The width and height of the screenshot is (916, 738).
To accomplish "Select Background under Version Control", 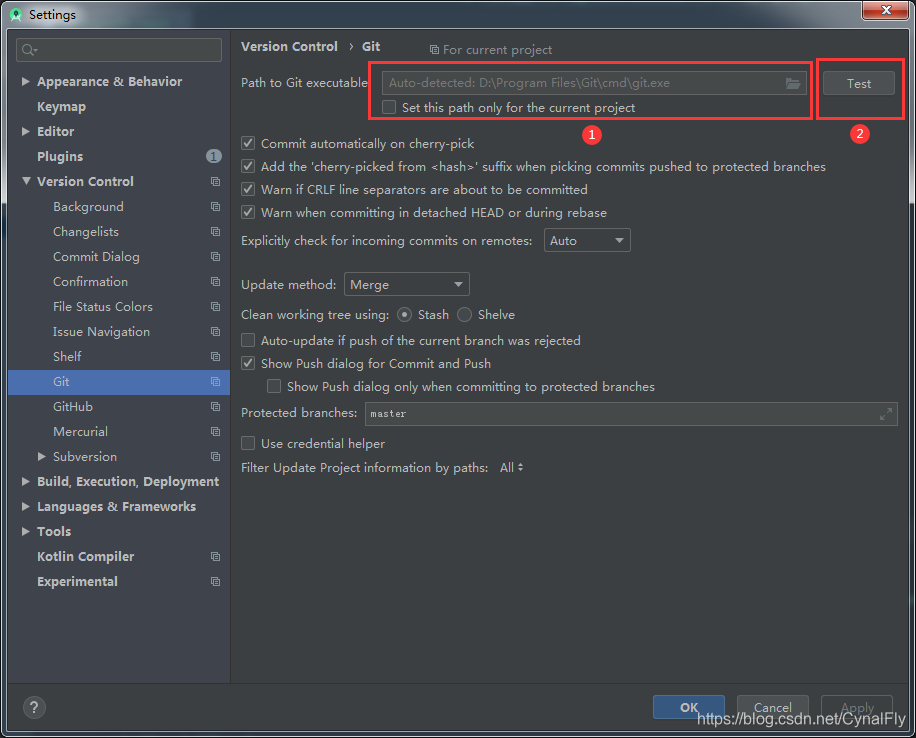I will pyautogui.click(x=88, y=207).
